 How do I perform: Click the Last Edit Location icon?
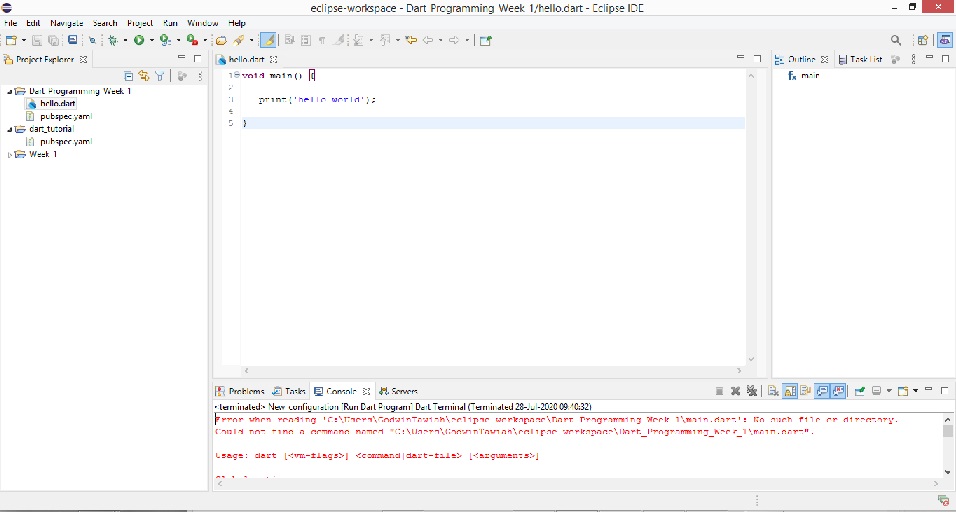coord(412,40)
